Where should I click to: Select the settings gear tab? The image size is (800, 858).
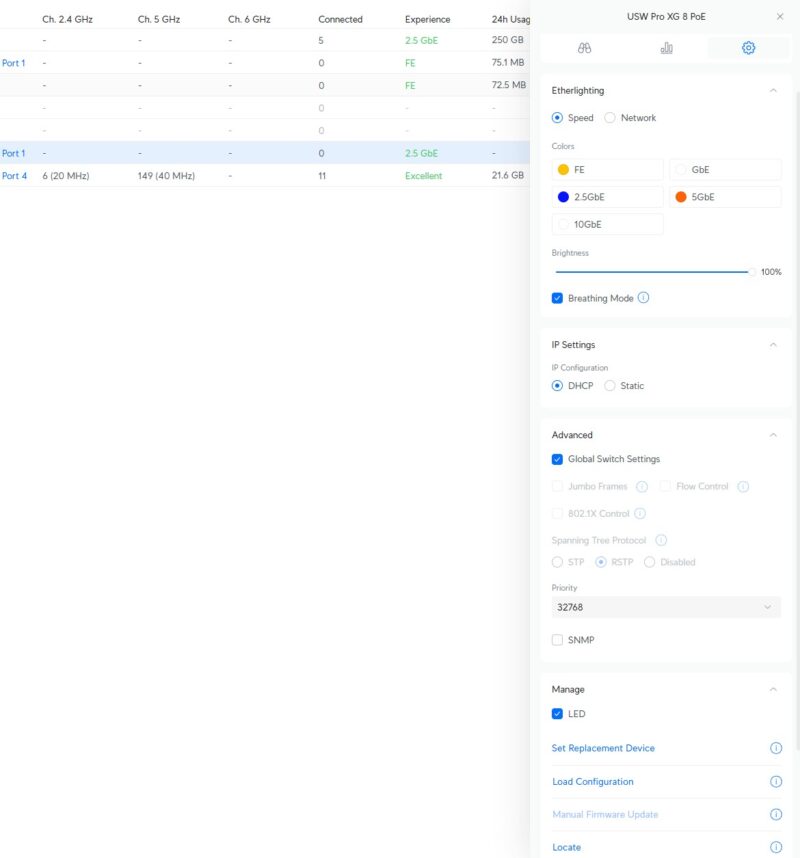coord(748,47)
